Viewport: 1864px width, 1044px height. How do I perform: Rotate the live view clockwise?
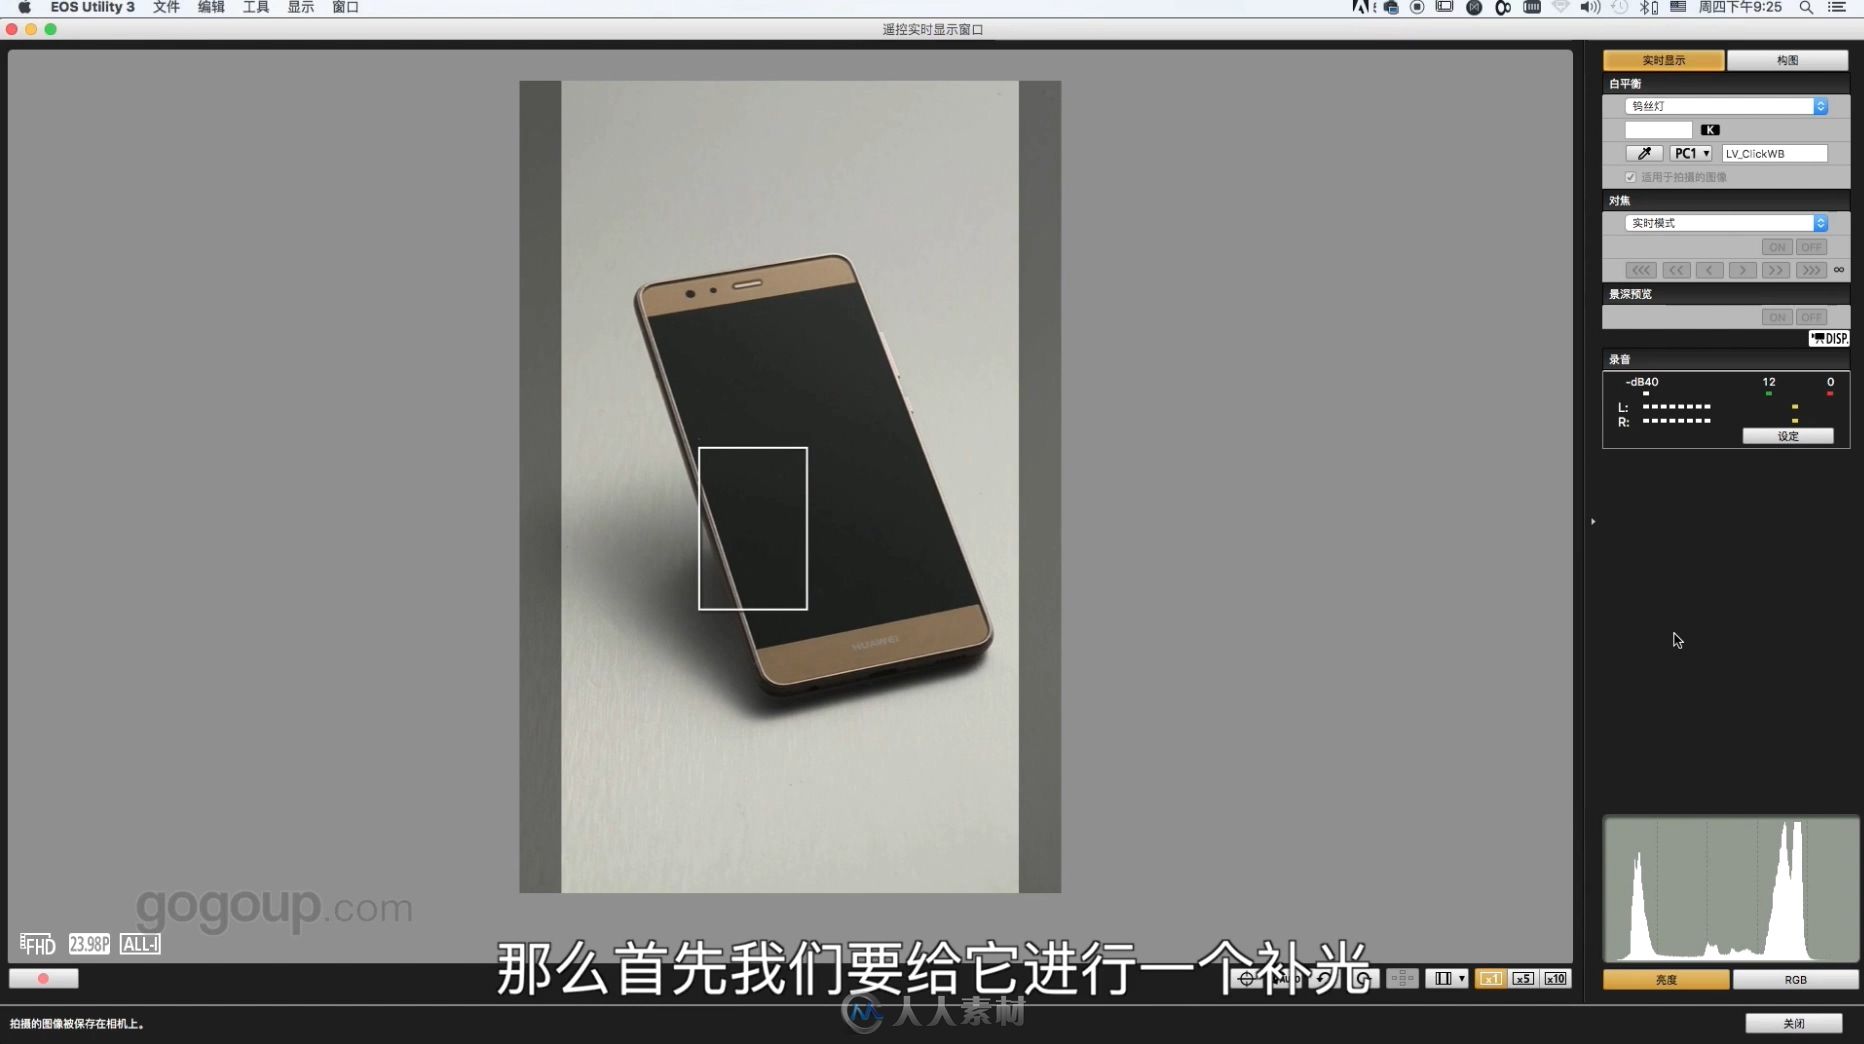tap(1363, 978)
